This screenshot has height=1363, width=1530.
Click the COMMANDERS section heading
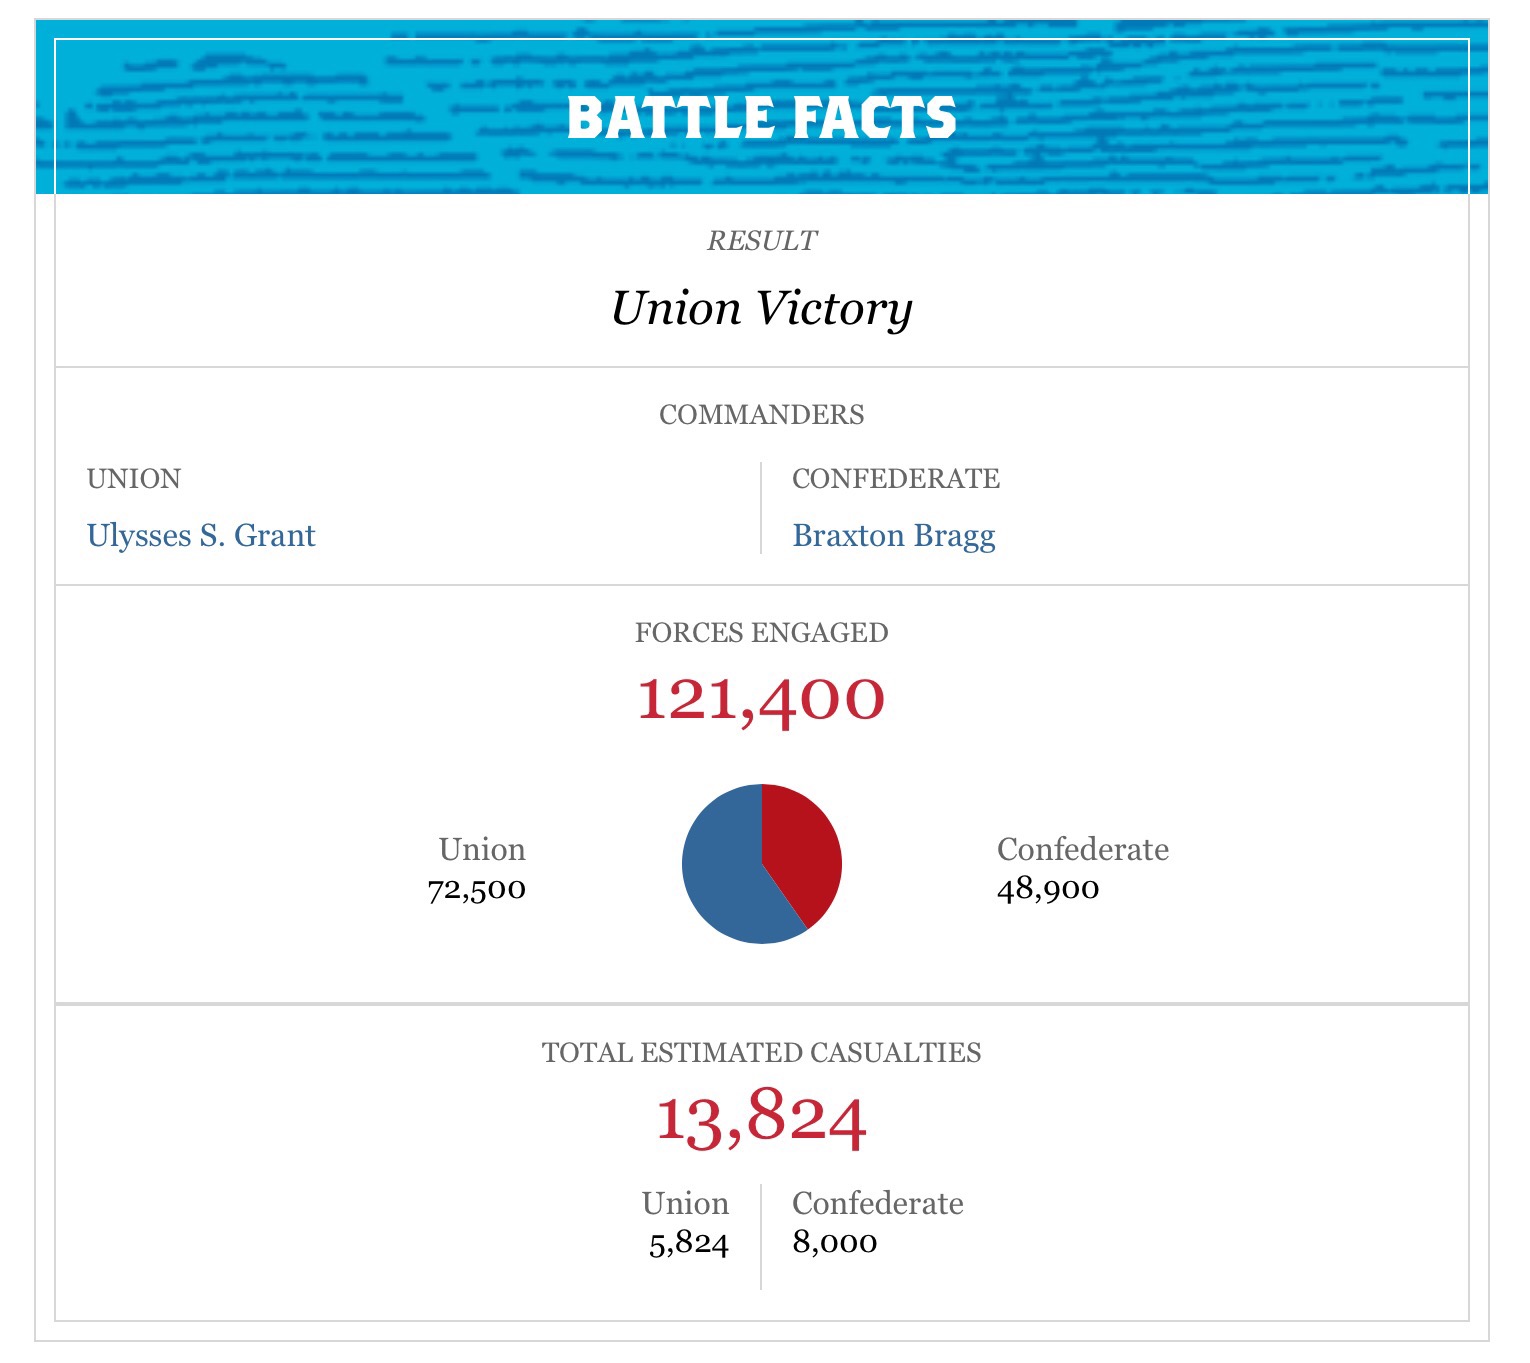pos(762,415)
